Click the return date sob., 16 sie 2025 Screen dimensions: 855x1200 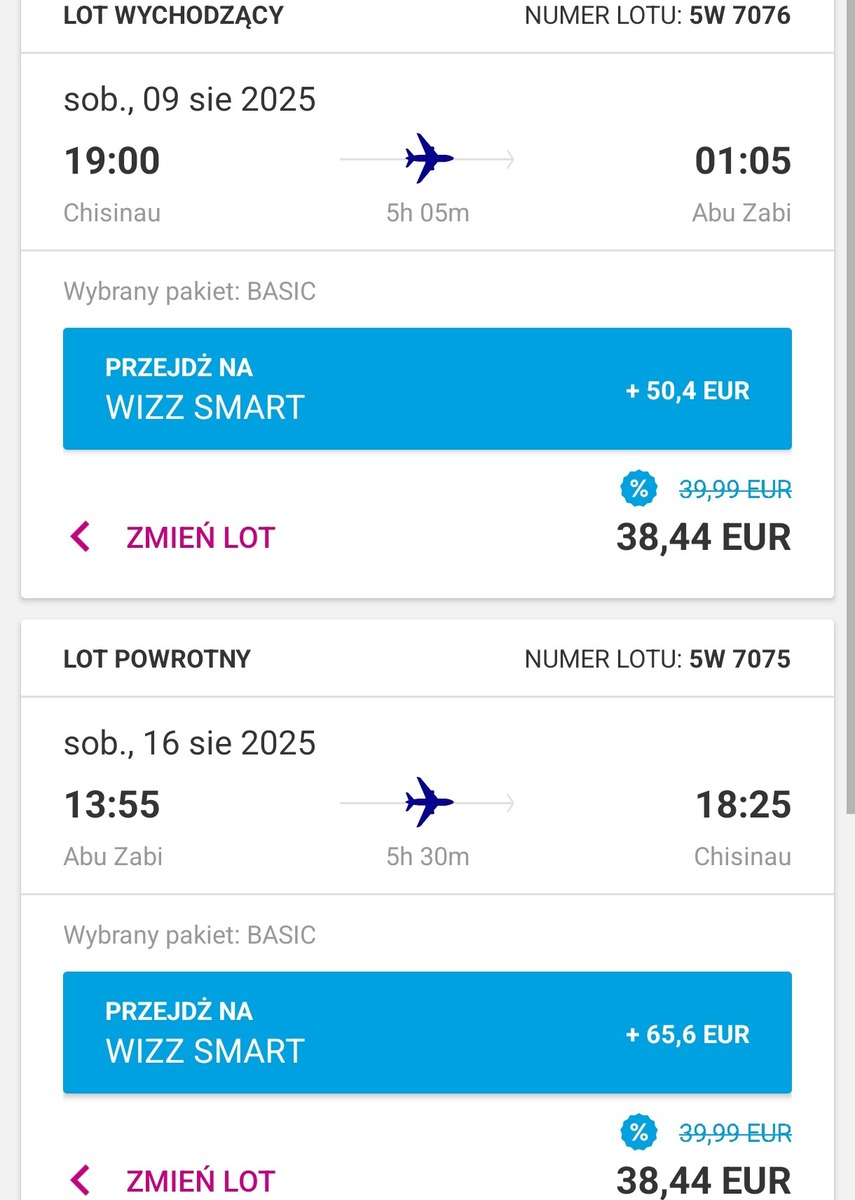coord(190,743)
